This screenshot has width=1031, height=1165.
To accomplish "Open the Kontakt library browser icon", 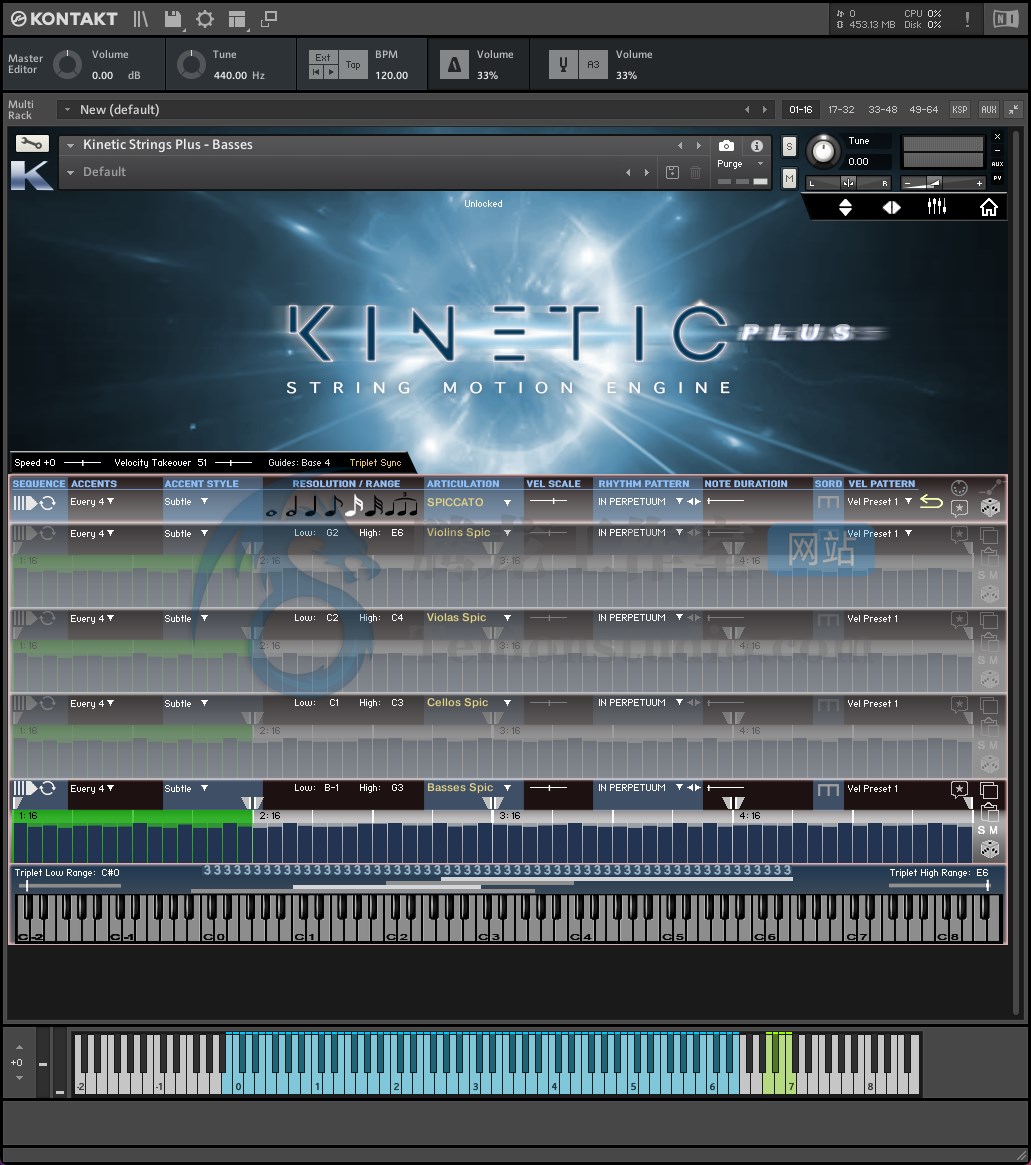I will (x=140, y=19).
